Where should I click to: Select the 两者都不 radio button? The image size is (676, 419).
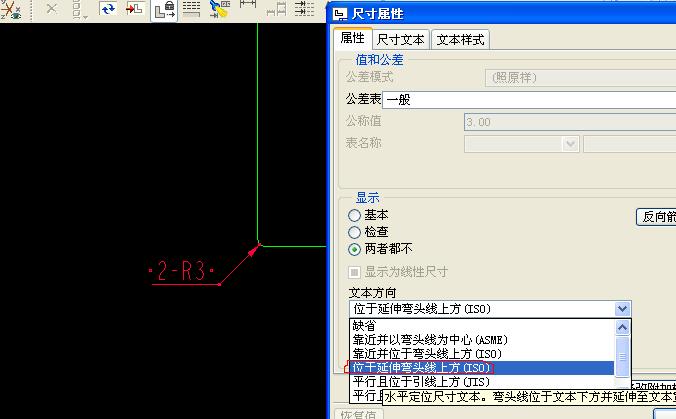[x=354, y=249]
